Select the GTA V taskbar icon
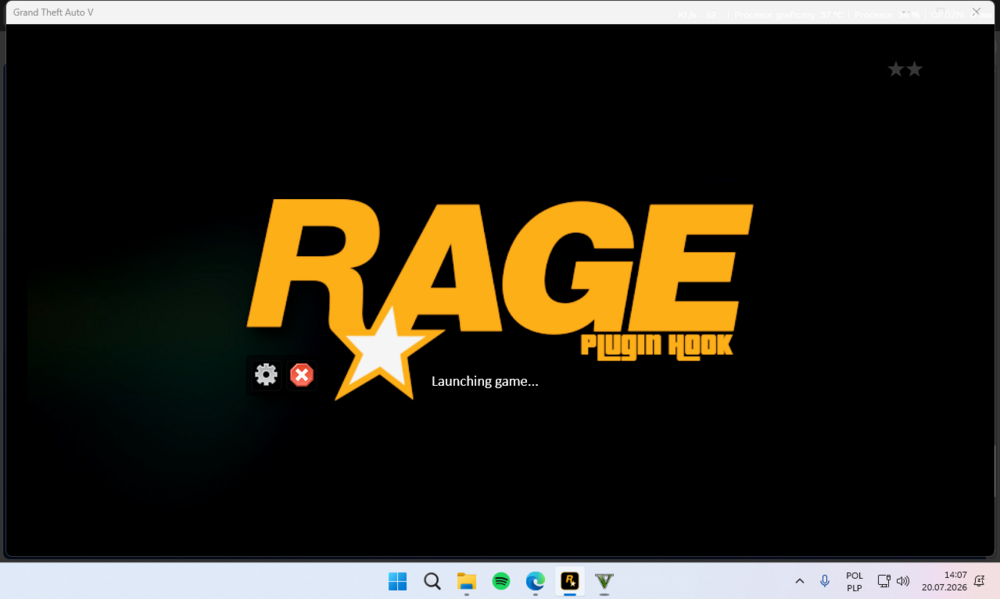 (x=604, y=581)
